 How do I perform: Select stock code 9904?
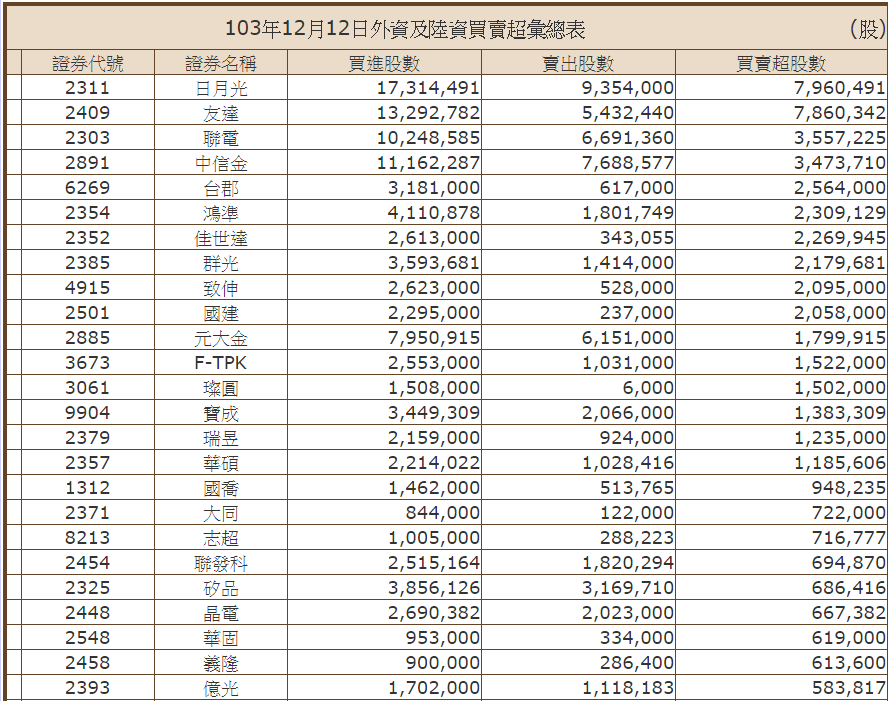(88, 413)
